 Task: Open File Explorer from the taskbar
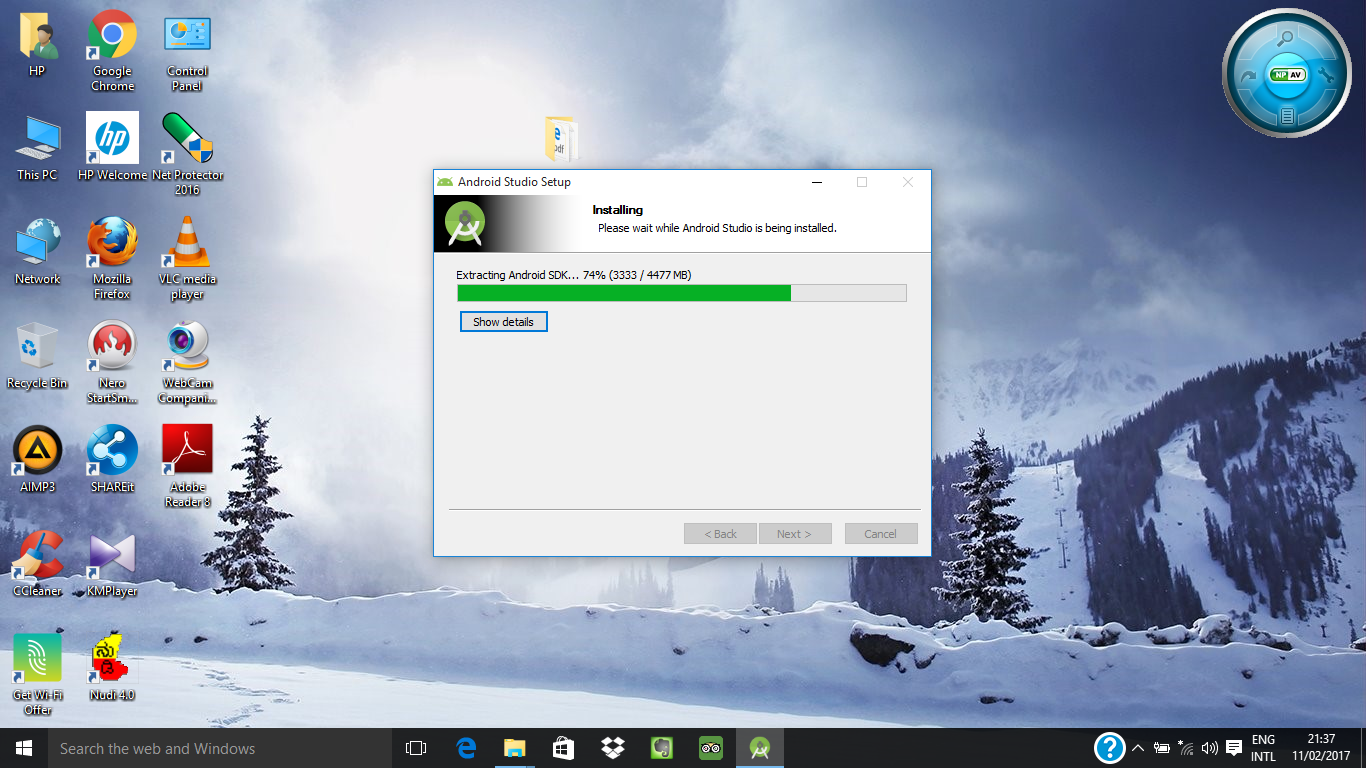tap(514, 748)
